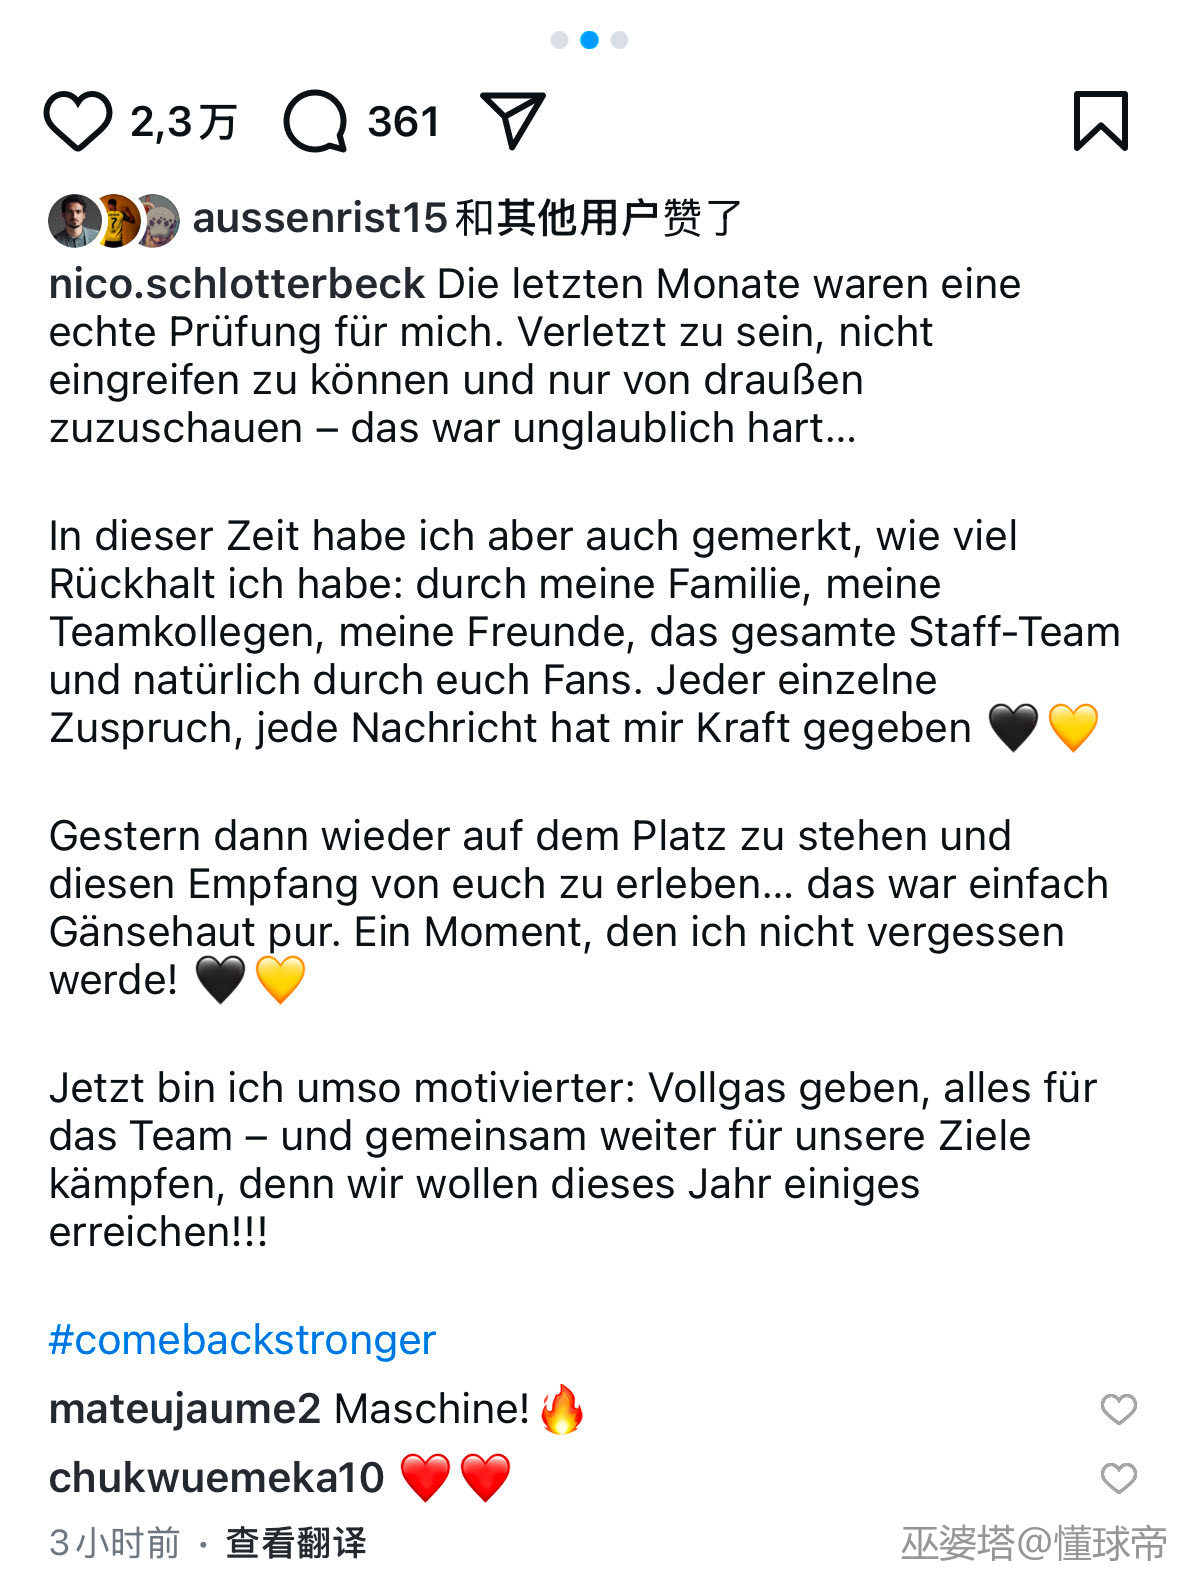This screenshot has width=1179, height=1576.
Task: Like mateujaume2's comment heart
Action: coord(1118,1409)
